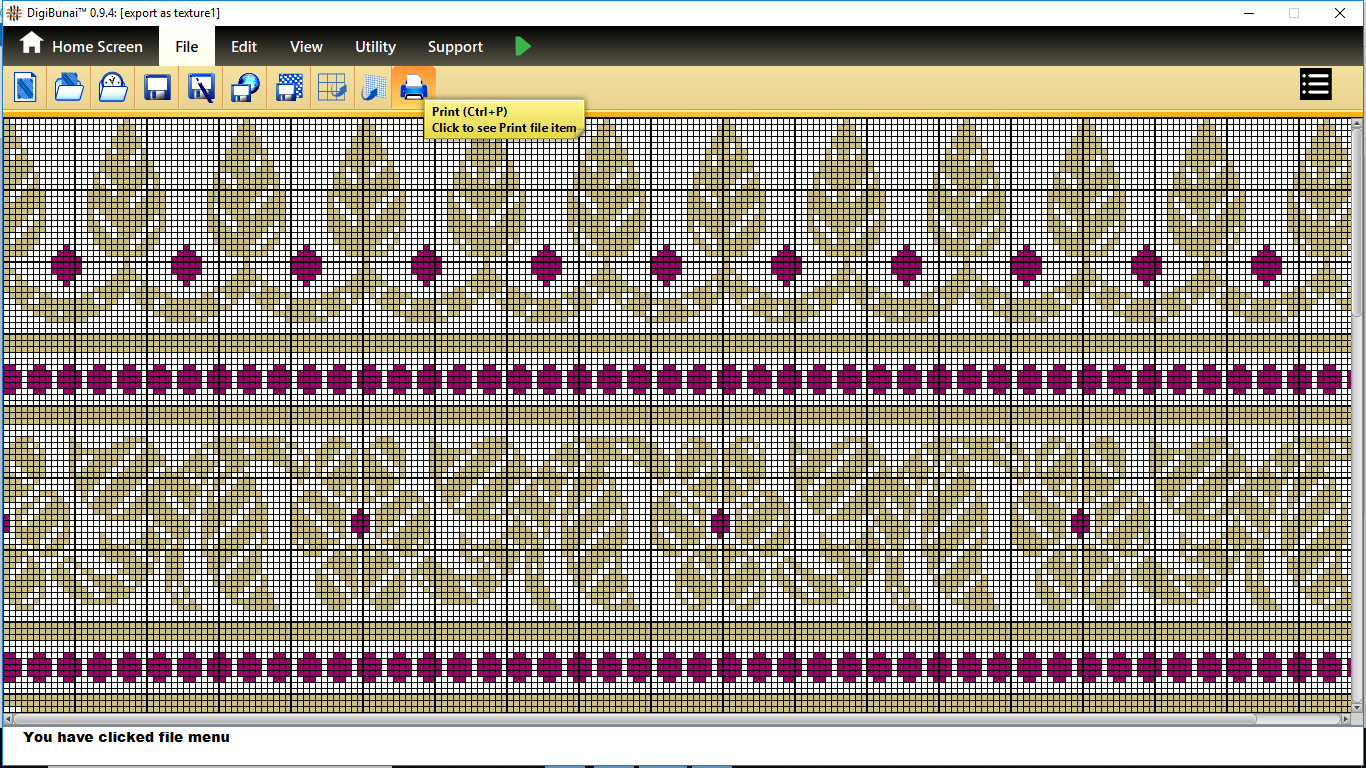Open the View menu

306,47
